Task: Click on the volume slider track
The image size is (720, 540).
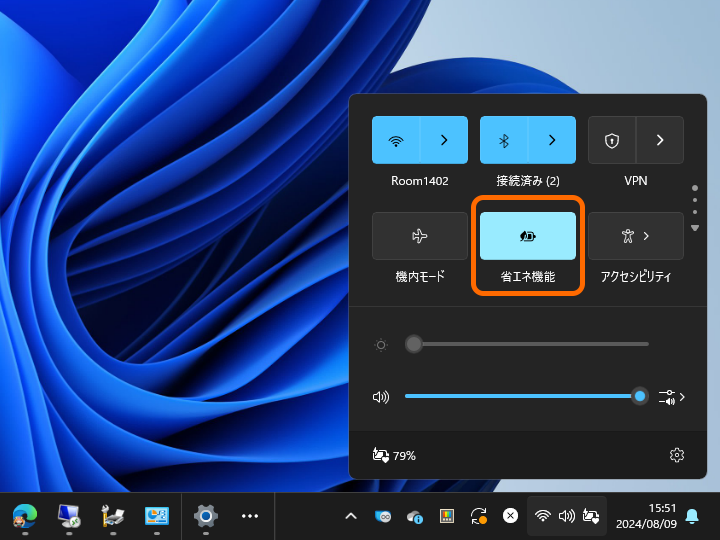Action: point(520,397)
